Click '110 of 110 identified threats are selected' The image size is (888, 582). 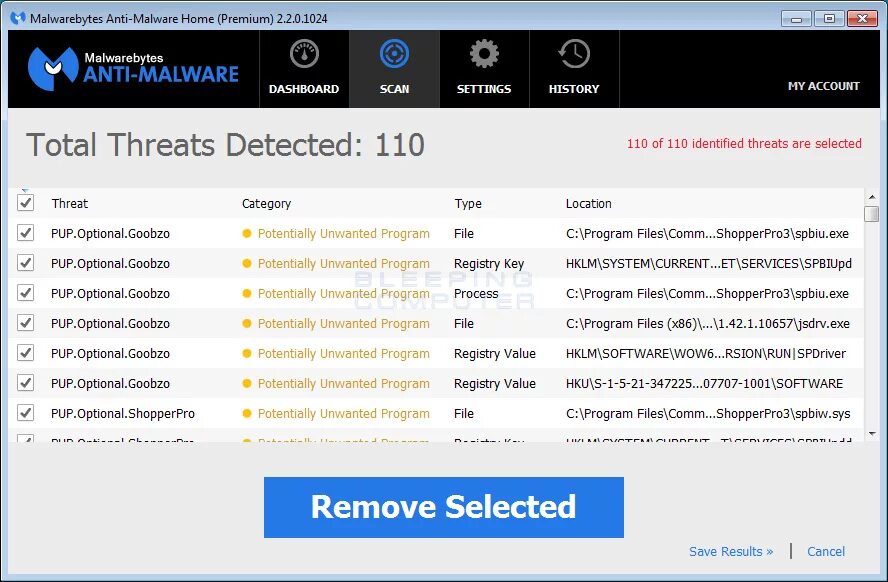pos(744,144)
